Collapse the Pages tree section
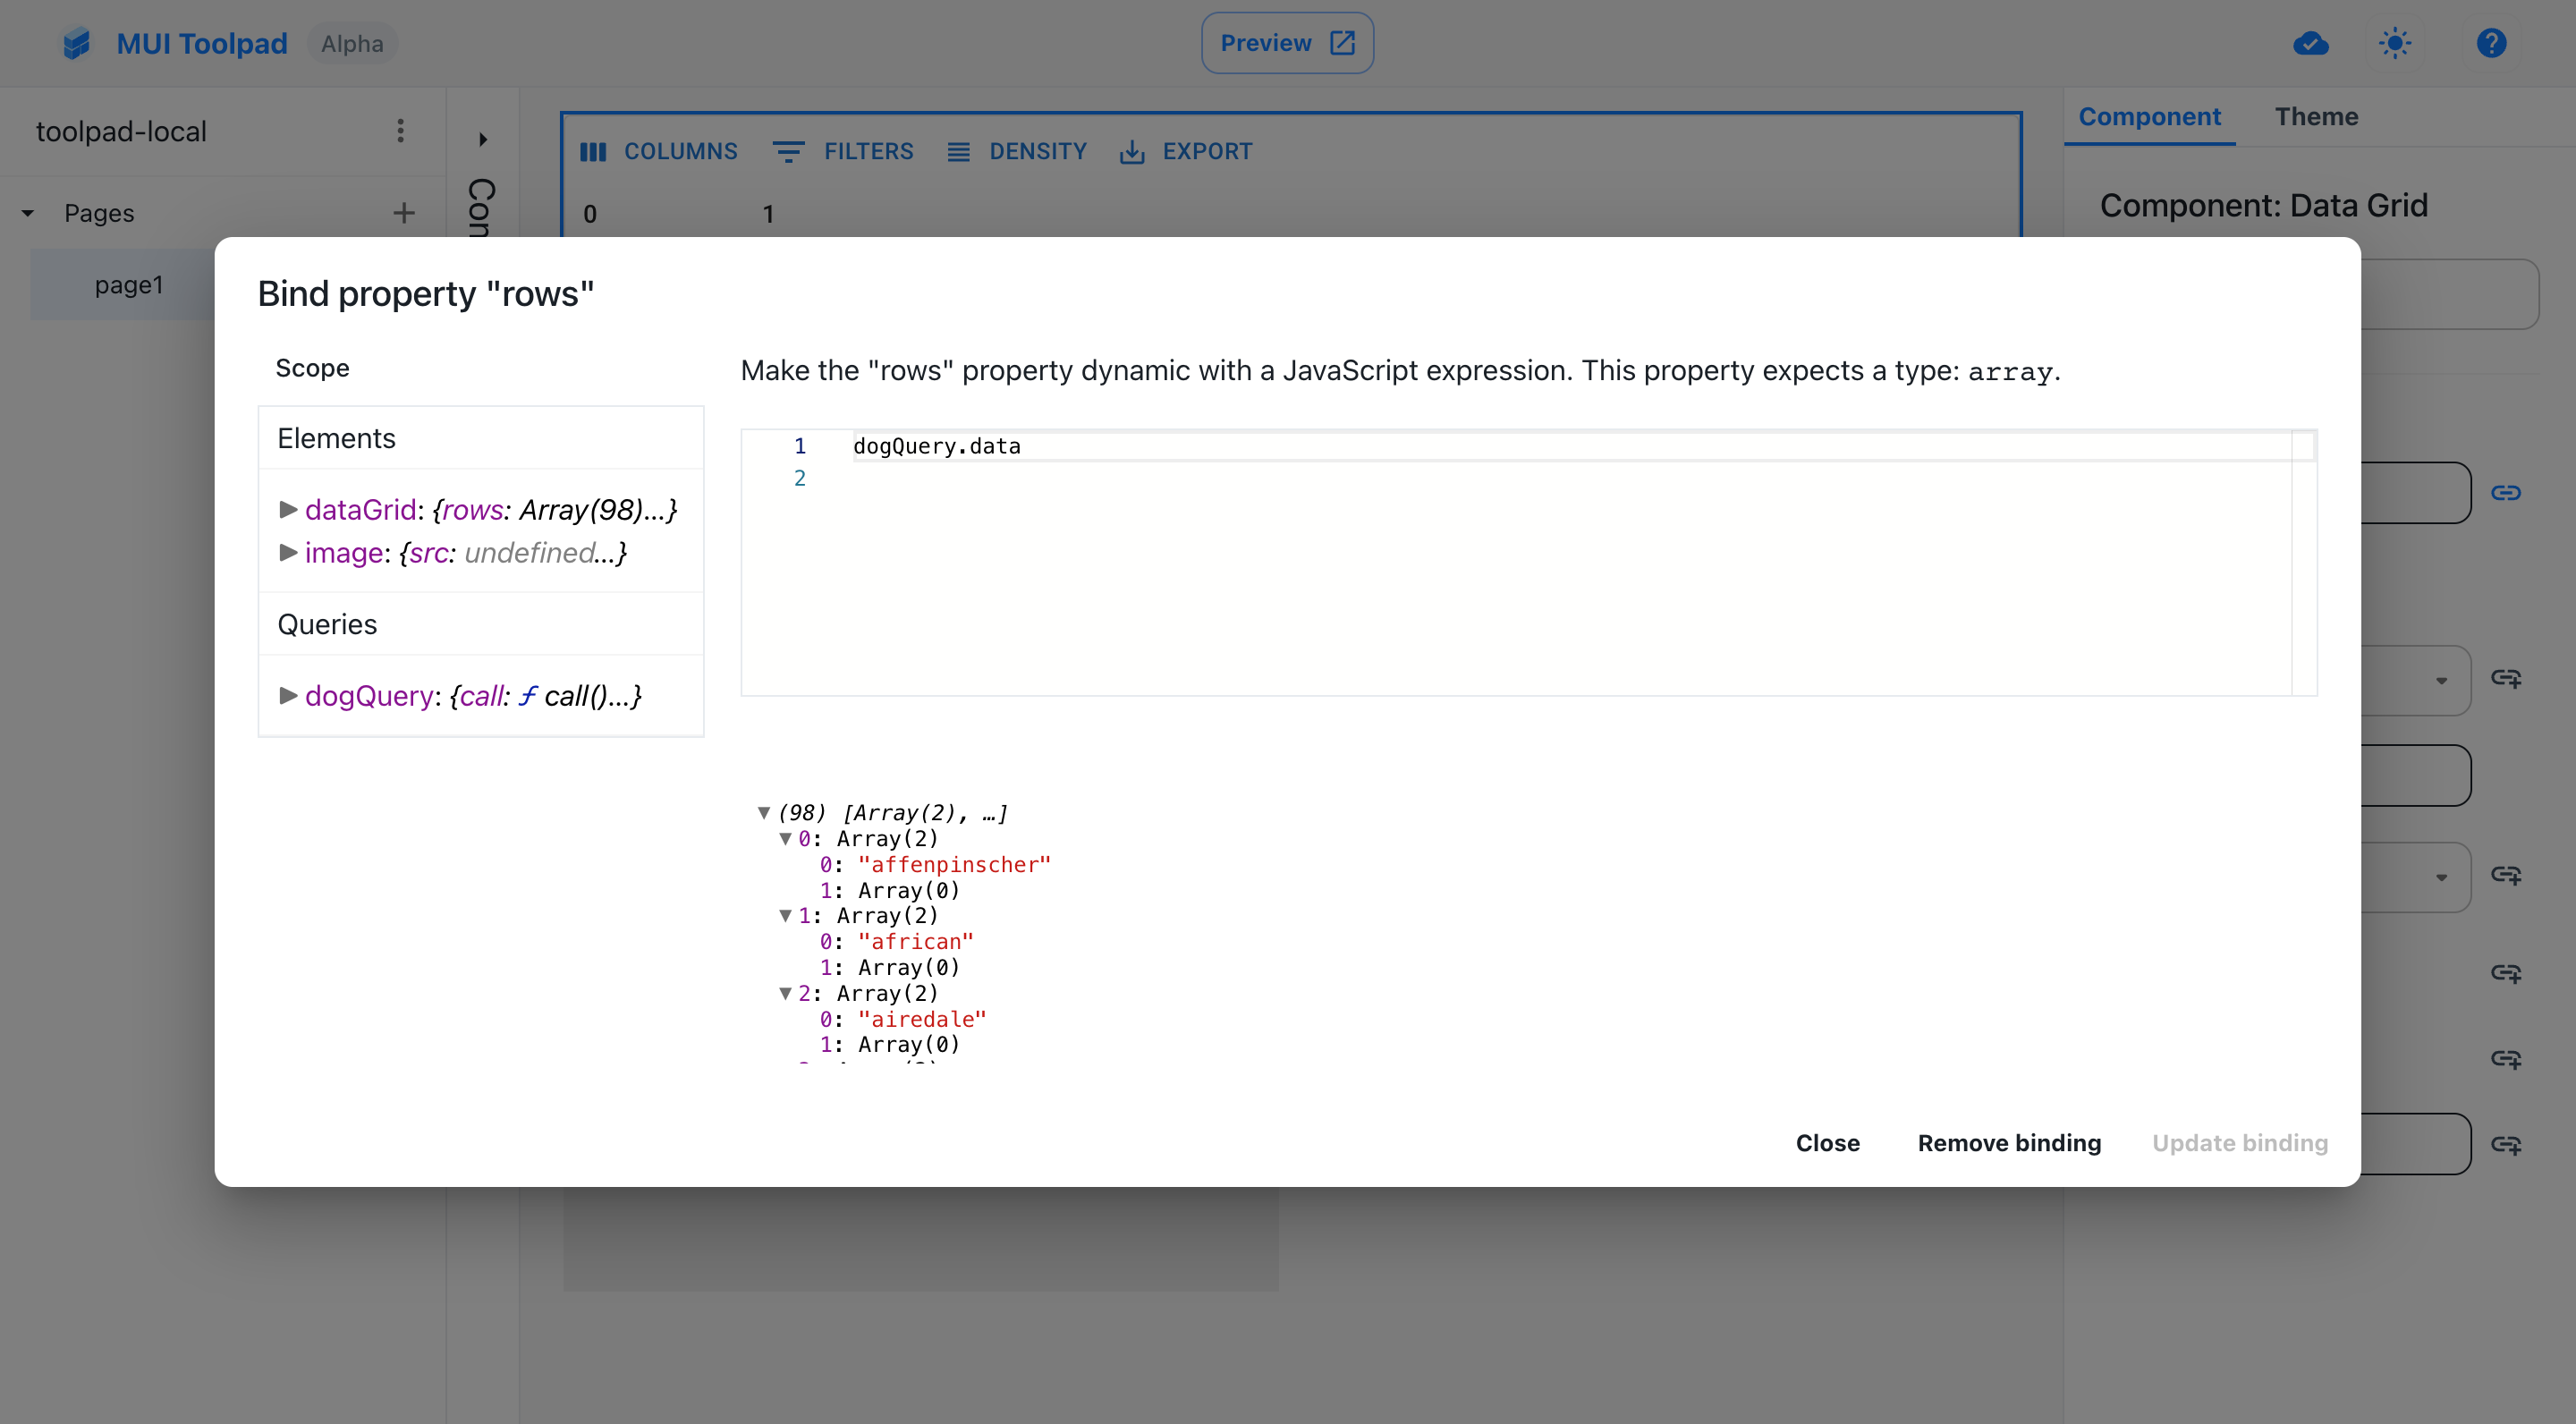 [27, 213]
